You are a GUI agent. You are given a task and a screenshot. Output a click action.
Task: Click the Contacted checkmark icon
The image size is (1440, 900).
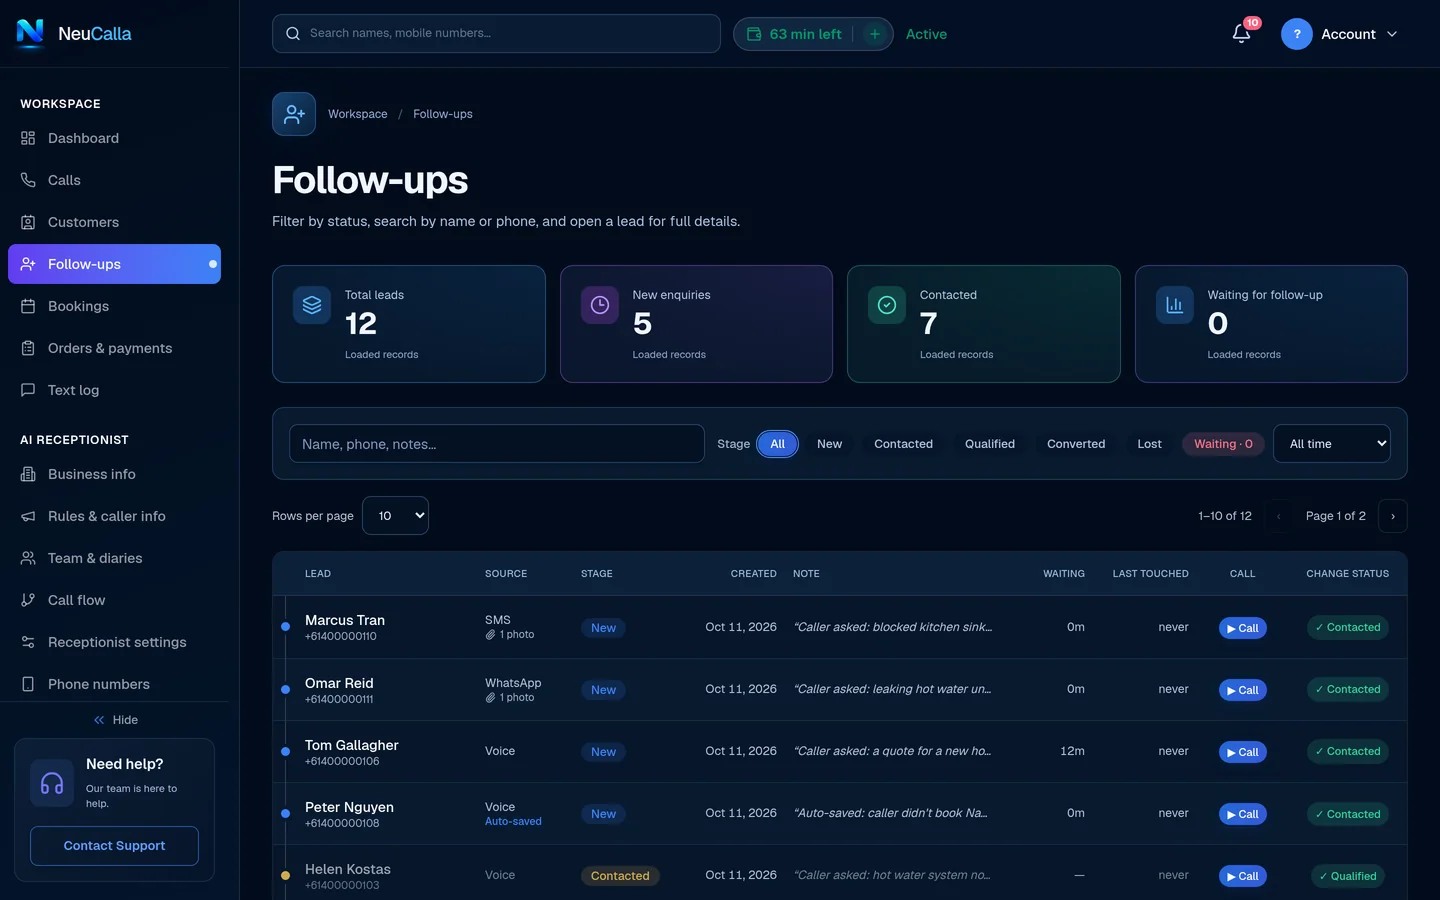coord(887,305)
